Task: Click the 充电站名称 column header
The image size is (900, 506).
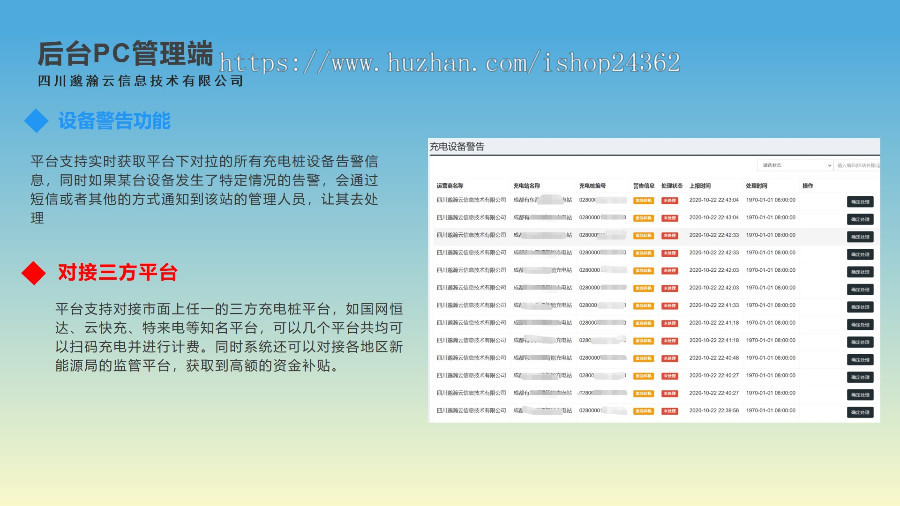Action: 526,186
